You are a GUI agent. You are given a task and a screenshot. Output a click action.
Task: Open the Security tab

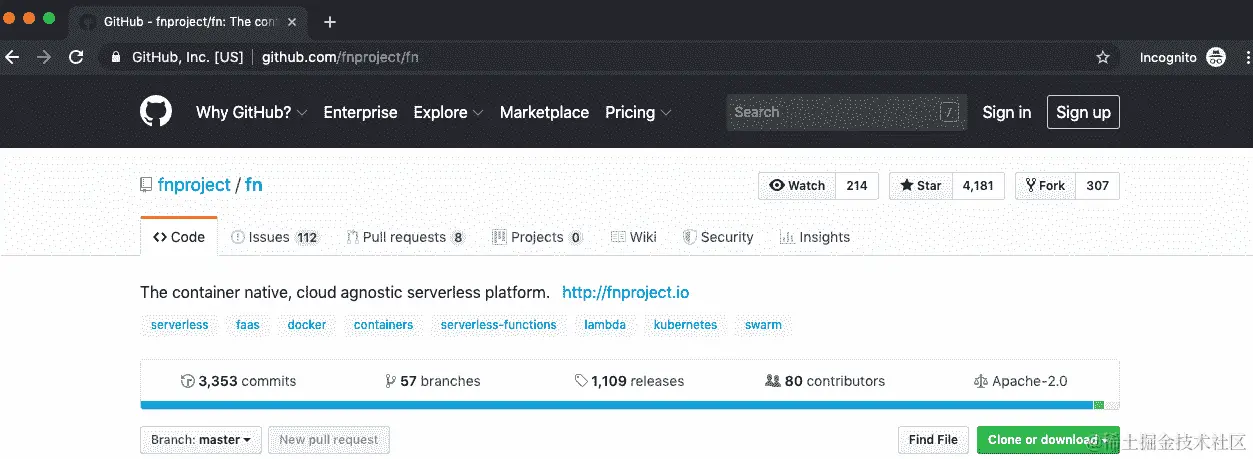(718, 237)
